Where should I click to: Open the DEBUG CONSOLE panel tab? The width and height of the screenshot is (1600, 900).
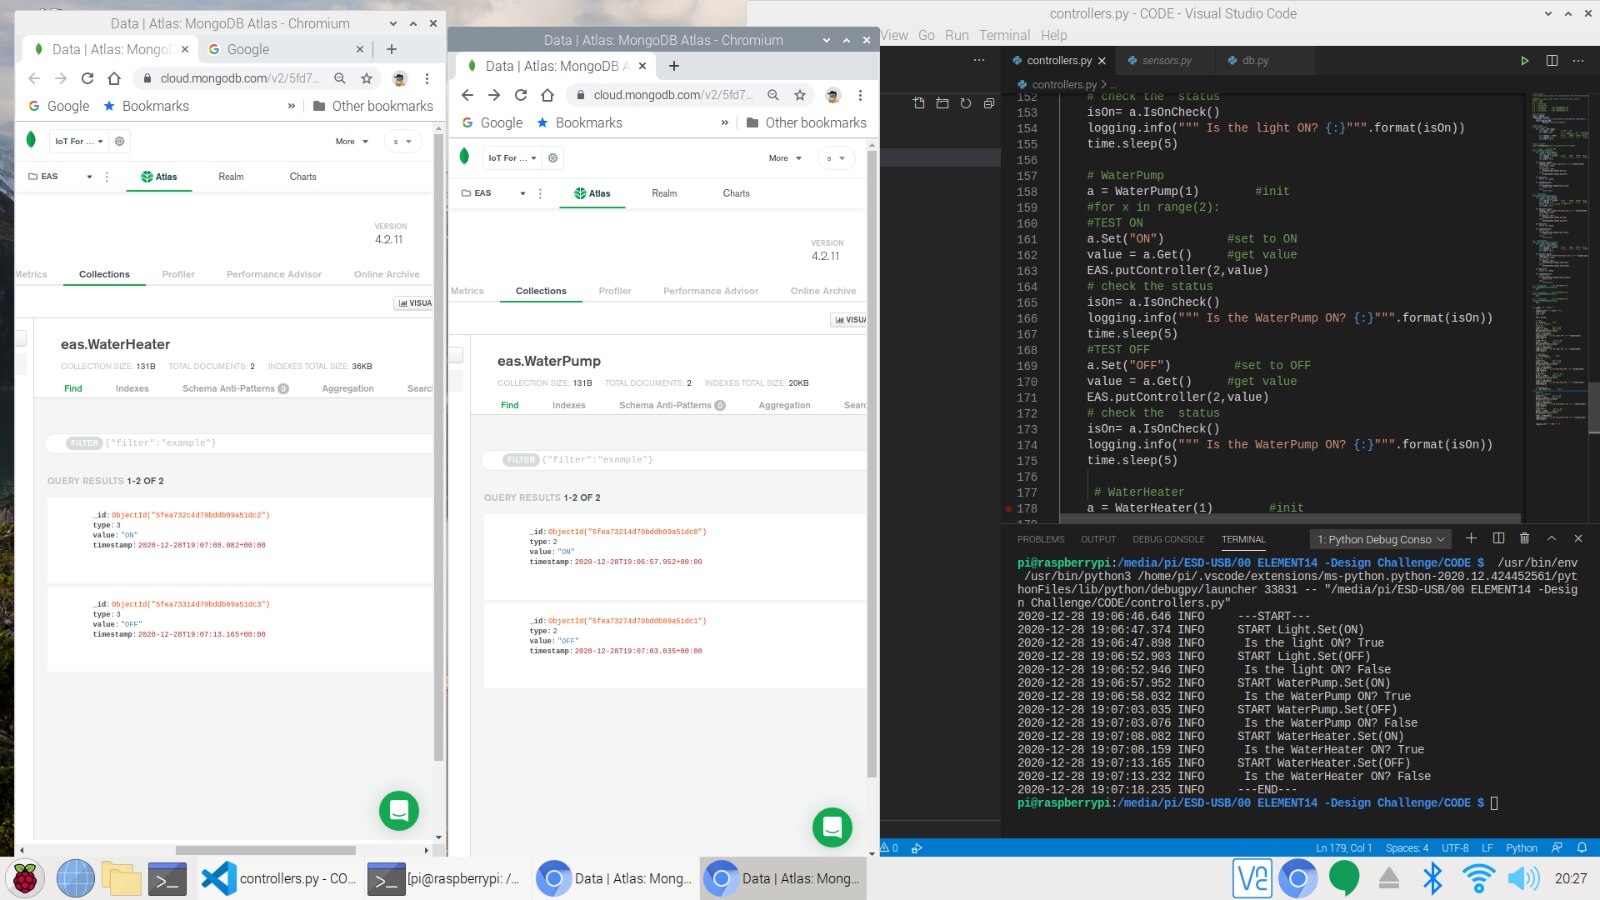coord(1168,540)
